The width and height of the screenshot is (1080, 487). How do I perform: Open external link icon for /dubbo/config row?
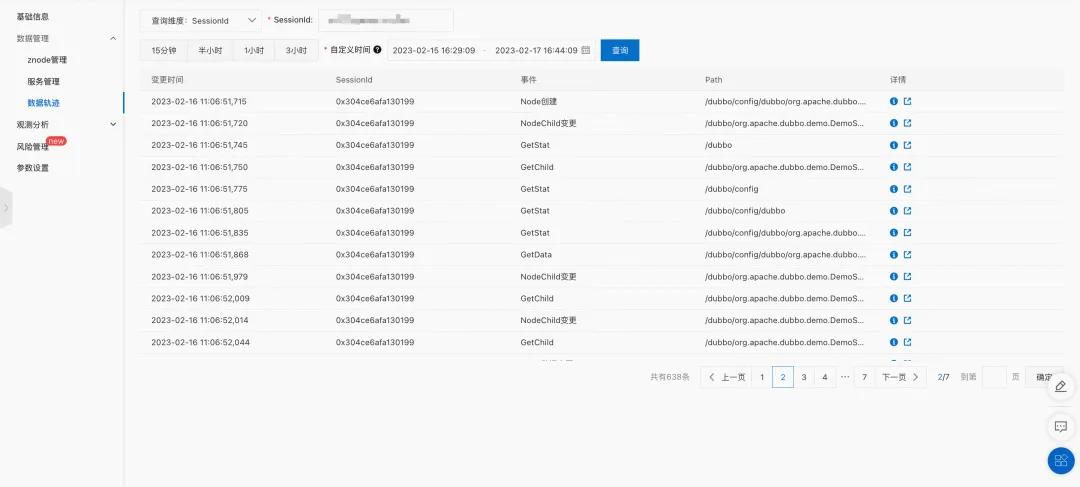(908, 189)
